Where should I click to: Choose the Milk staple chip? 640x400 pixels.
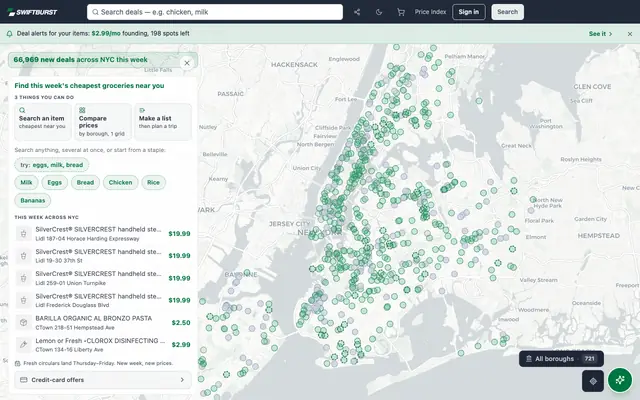(26, 182)
